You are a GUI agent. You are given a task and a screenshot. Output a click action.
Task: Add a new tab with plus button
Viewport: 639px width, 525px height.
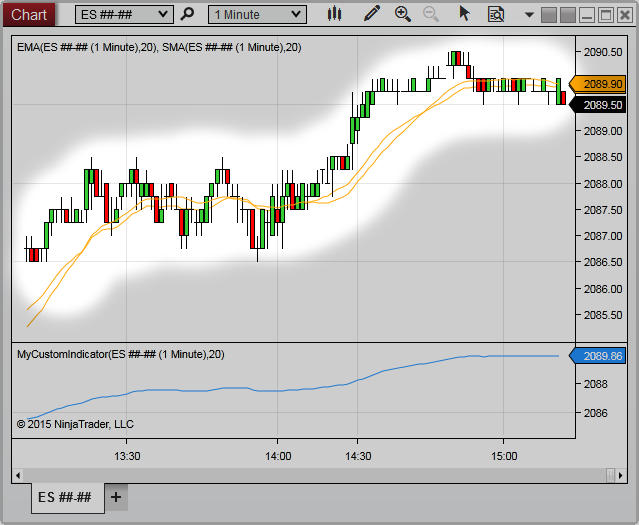[116, 497]
